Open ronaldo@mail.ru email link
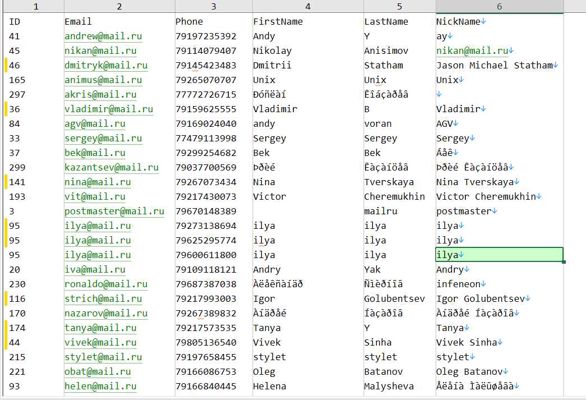The width and height of the screenshot is (586, 400). pyautogui.click(x=106, y=284)
